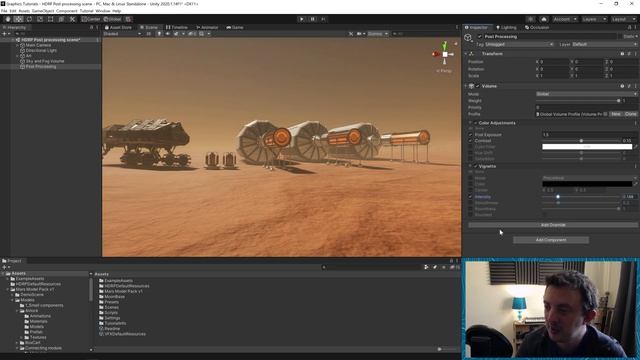Click Clone volume profile button
The height and width of the screenshot is (360, 640).
click(631, 114)
